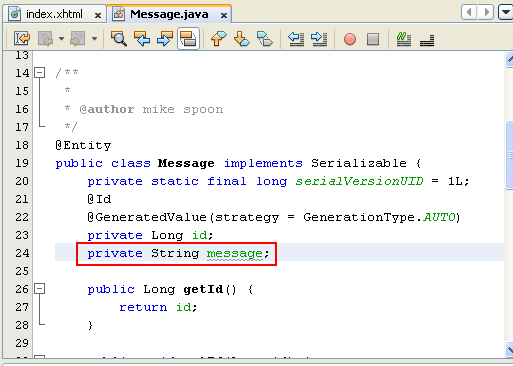This screenshot has width=513, height=366.
Task: Click the class name Message in line 19
Action: pyautogui.click(x=186, y=163)
